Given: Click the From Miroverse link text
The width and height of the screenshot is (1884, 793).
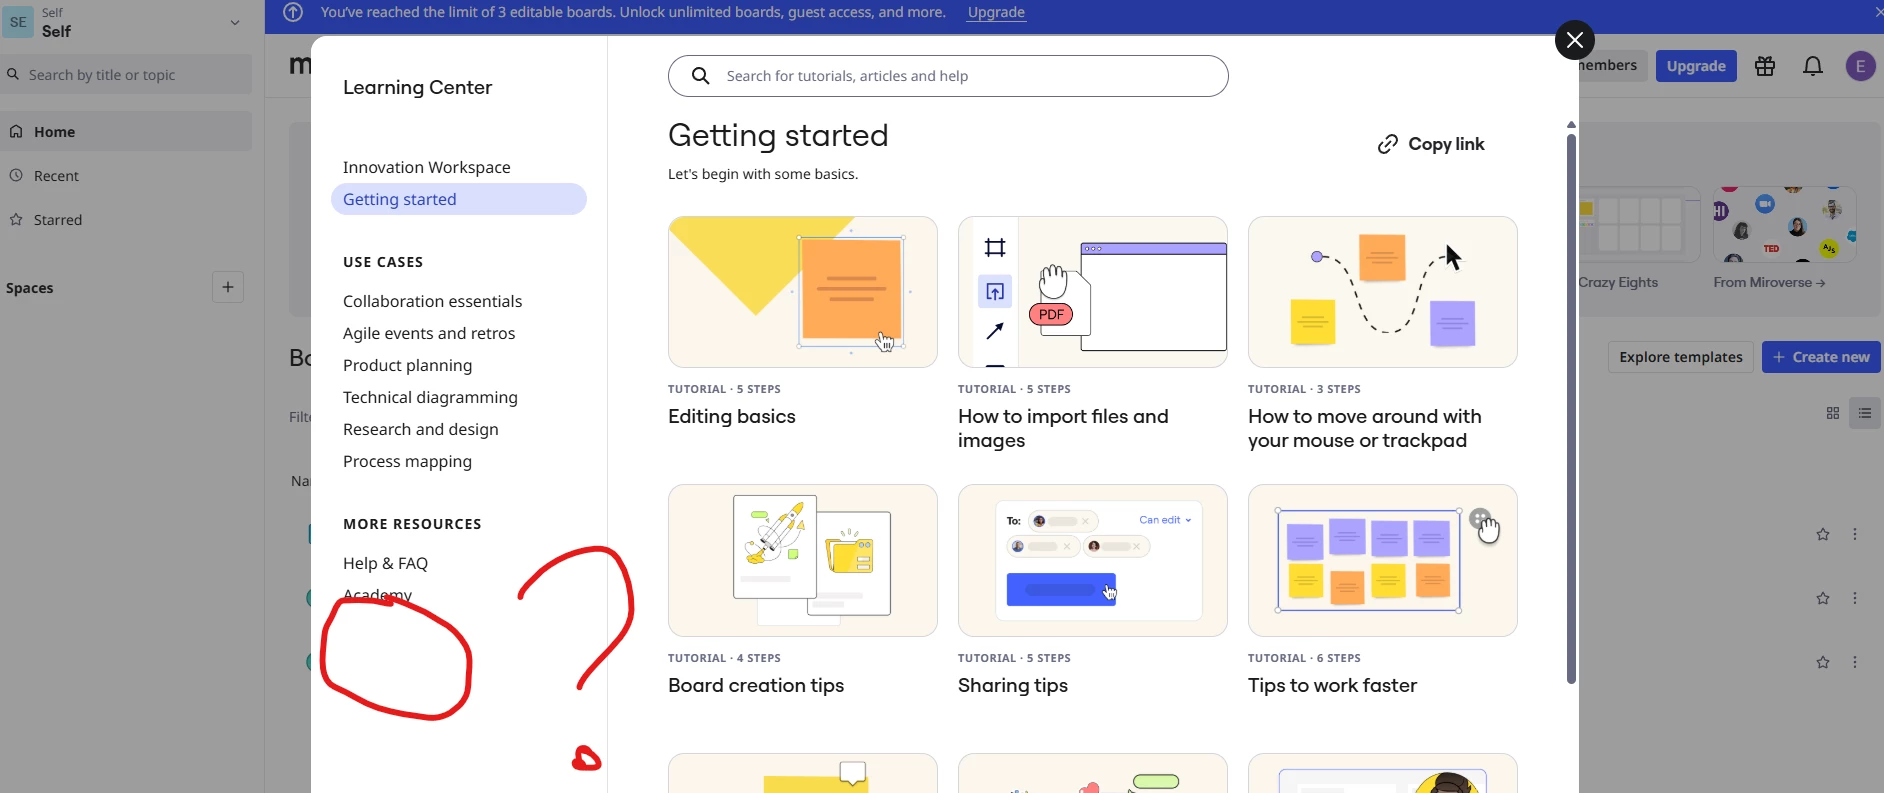Looking at the screenshot, I should coord(1769,283).
